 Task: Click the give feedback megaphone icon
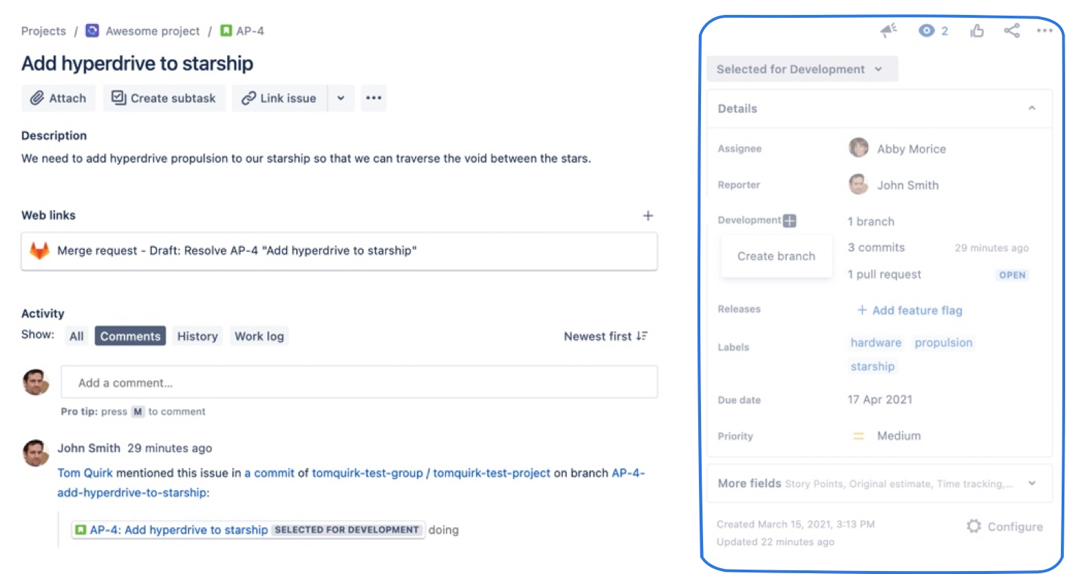(x=888, y=31)
